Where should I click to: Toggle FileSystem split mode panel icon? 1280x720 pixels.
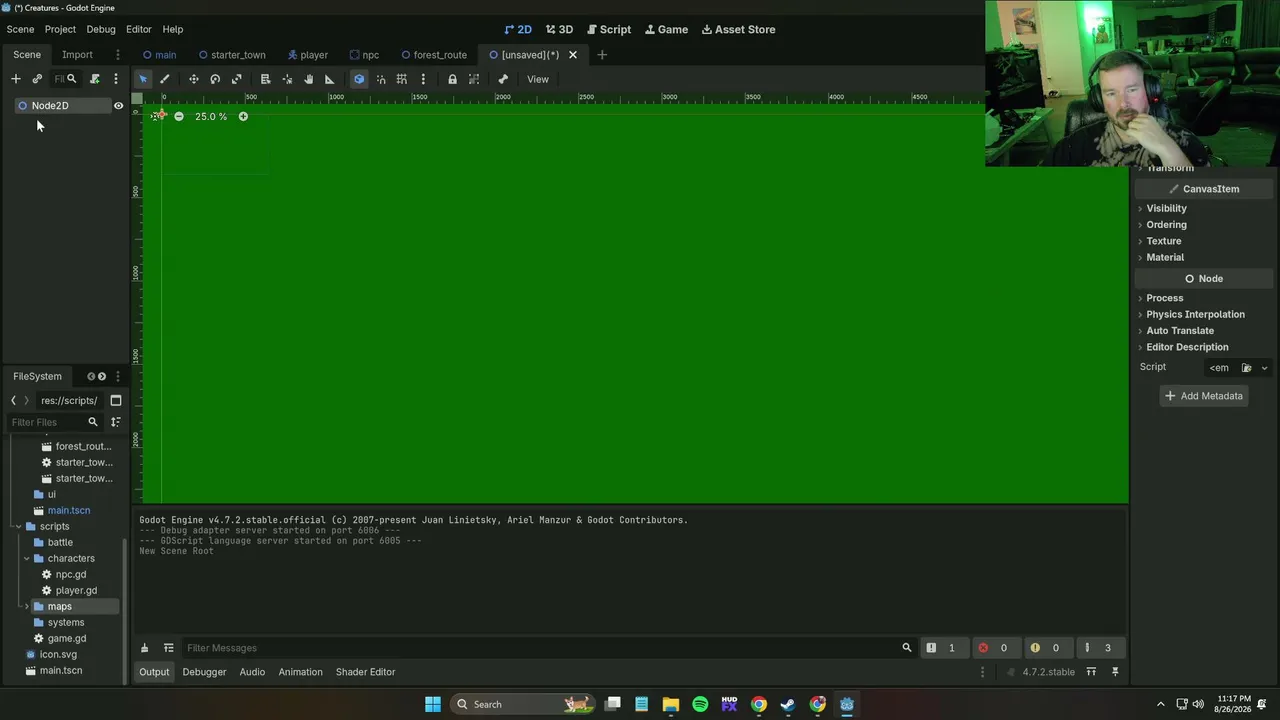[116, 401]
